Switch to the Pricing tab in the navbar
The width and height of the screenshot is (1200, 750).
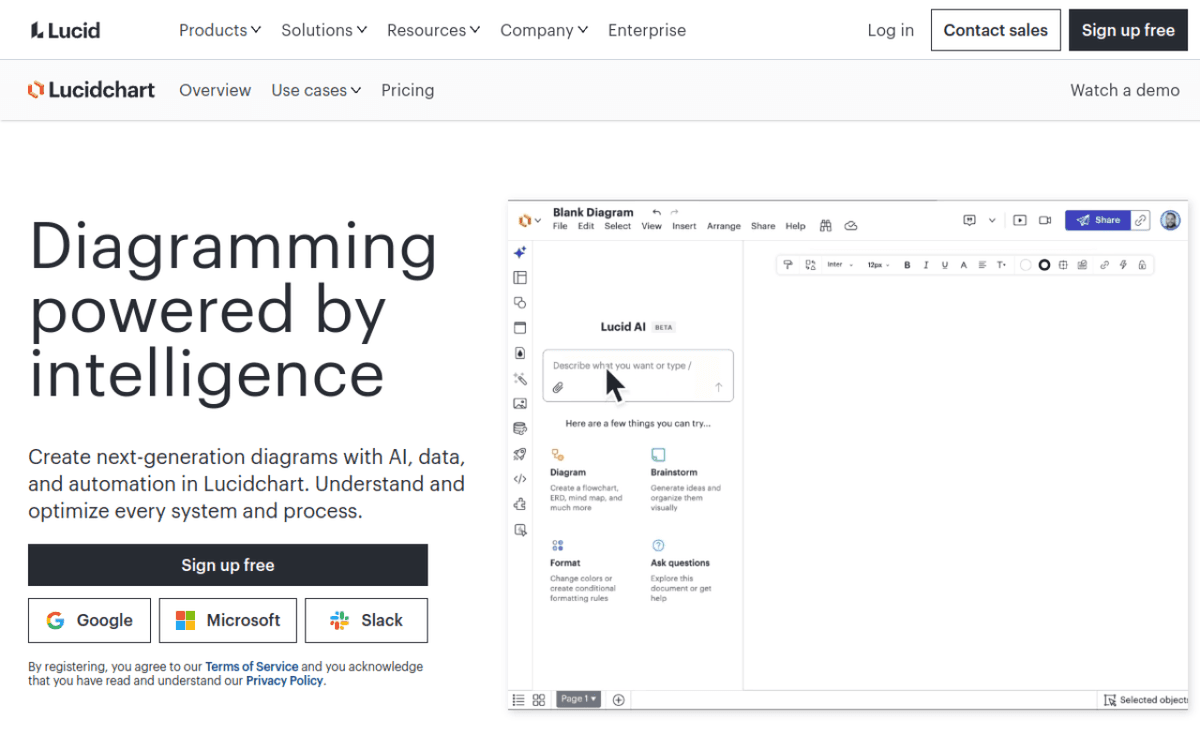(407, 90)
